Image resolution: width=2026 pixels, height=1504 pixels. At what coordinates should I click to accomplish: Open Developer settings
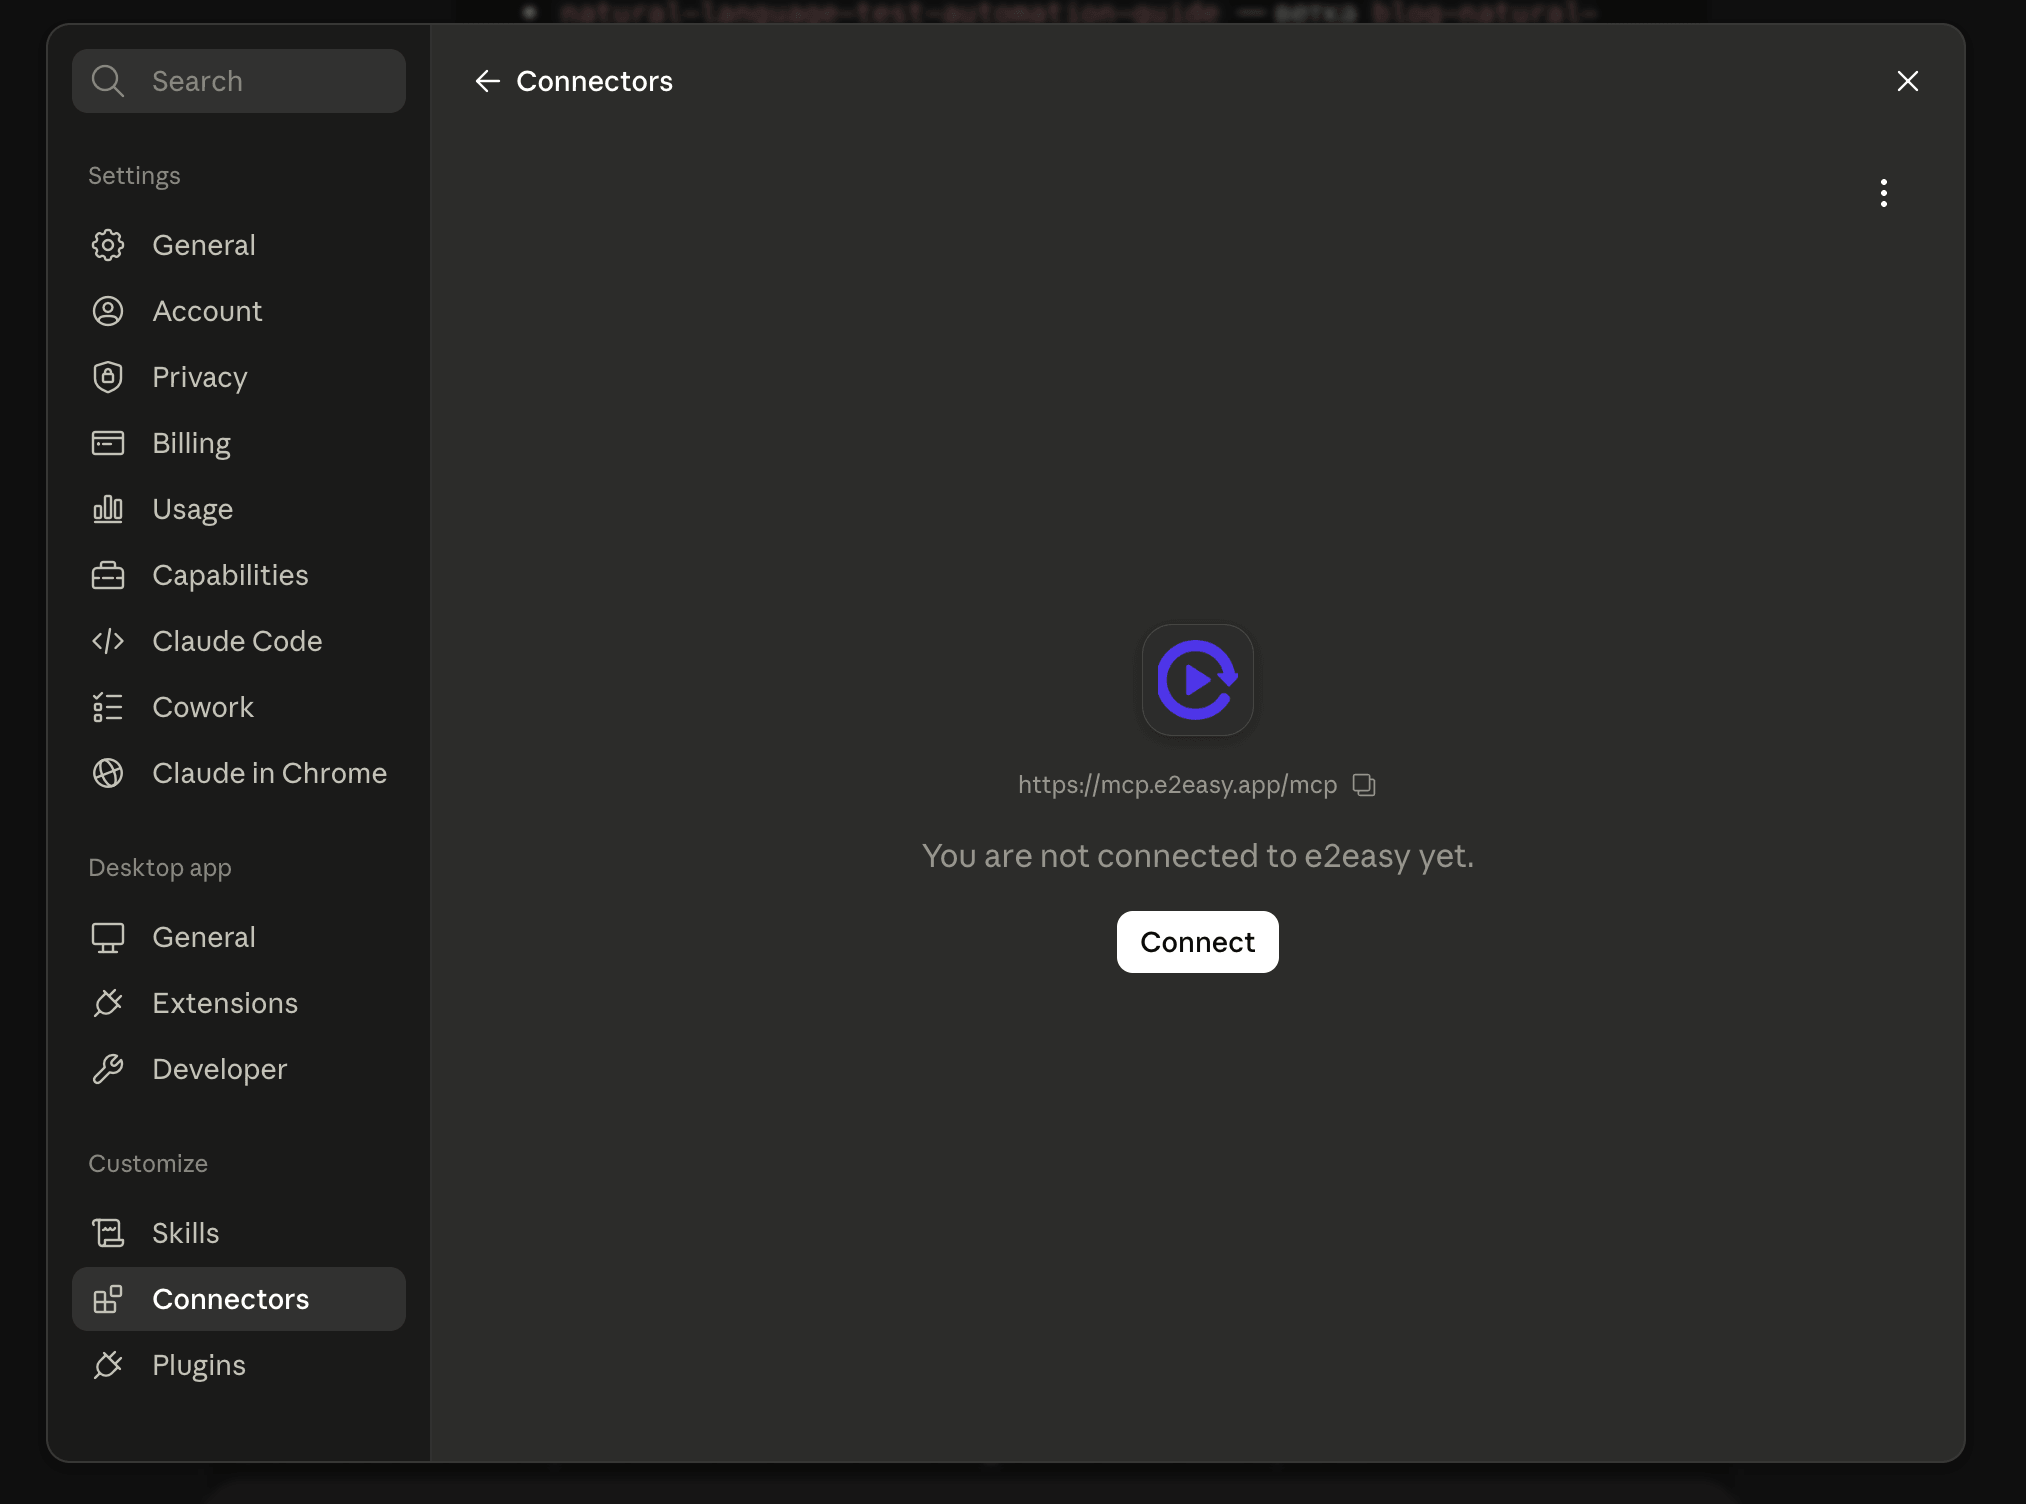[x=239, y=1069]
